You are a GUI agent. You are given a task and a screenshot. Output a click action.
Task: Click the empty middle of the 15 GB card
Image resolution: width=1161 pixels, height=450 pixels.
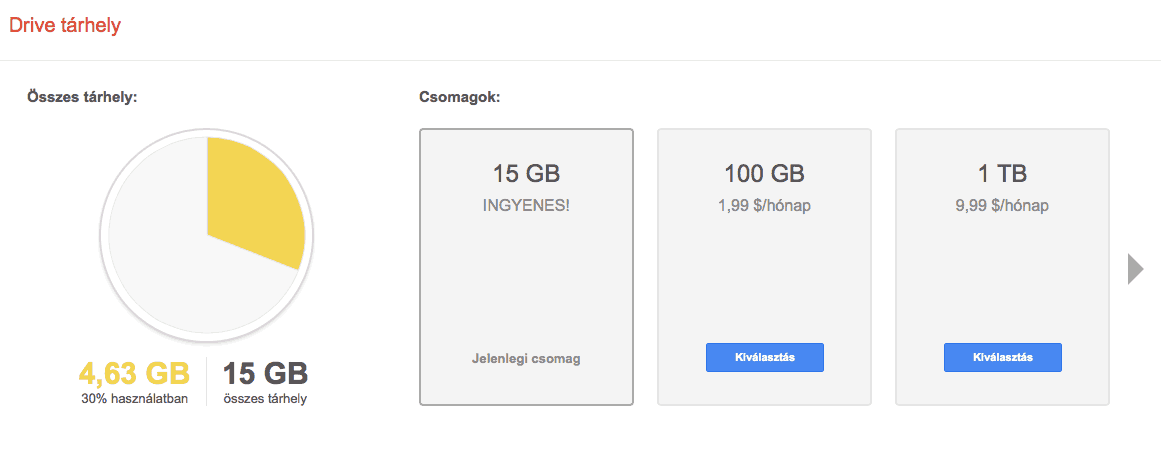[x=526, y=280]
